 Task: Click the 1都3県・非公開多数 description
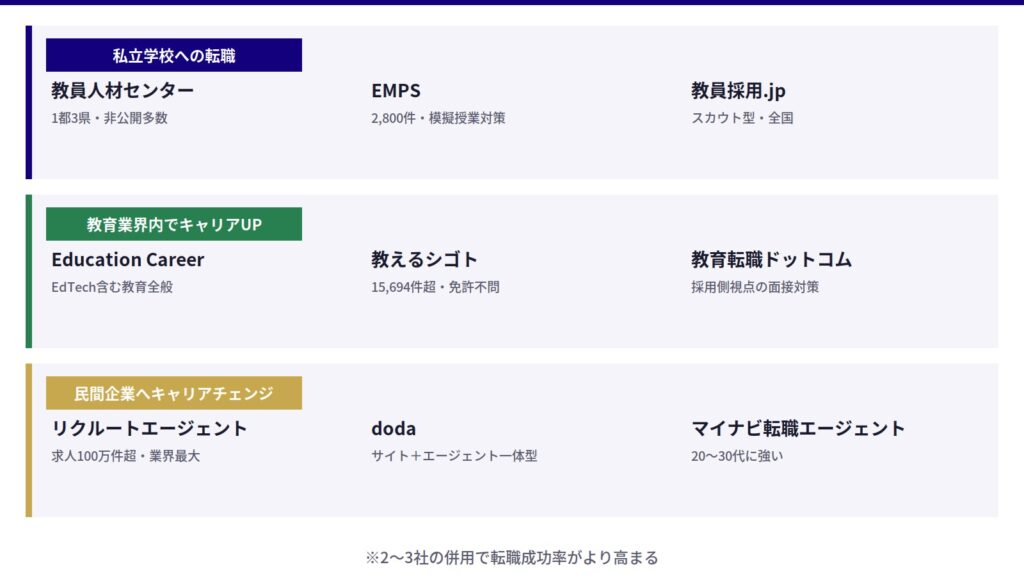click(109, 118)
